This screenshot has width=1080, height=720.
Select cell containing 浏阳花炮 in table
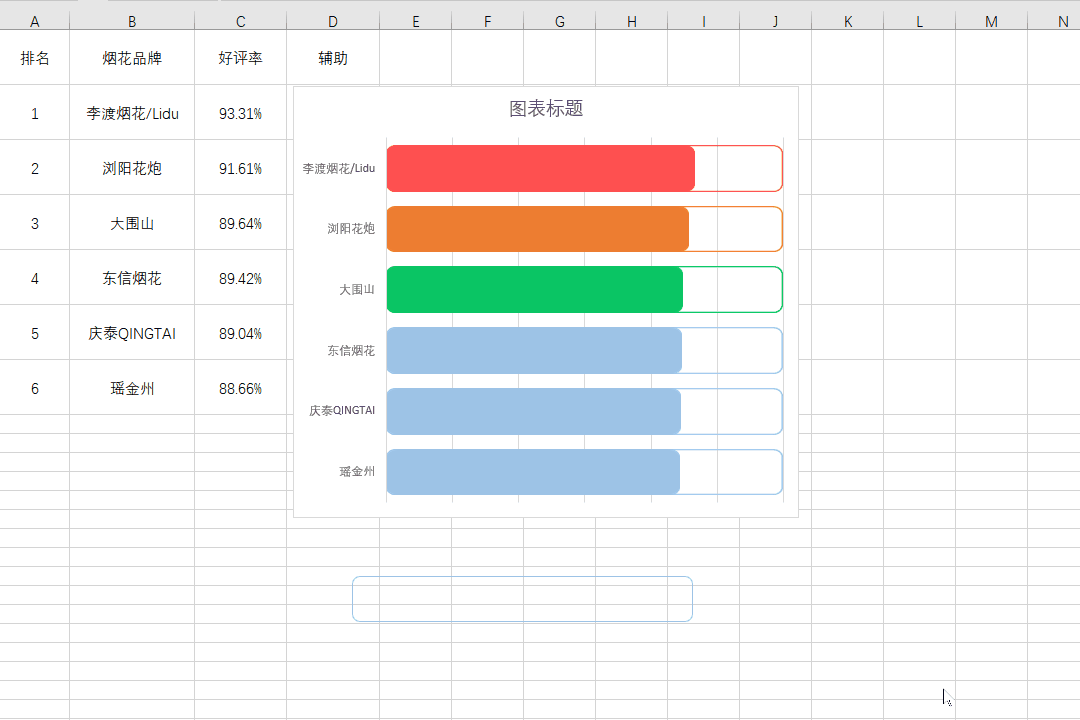tap(132, 168)
